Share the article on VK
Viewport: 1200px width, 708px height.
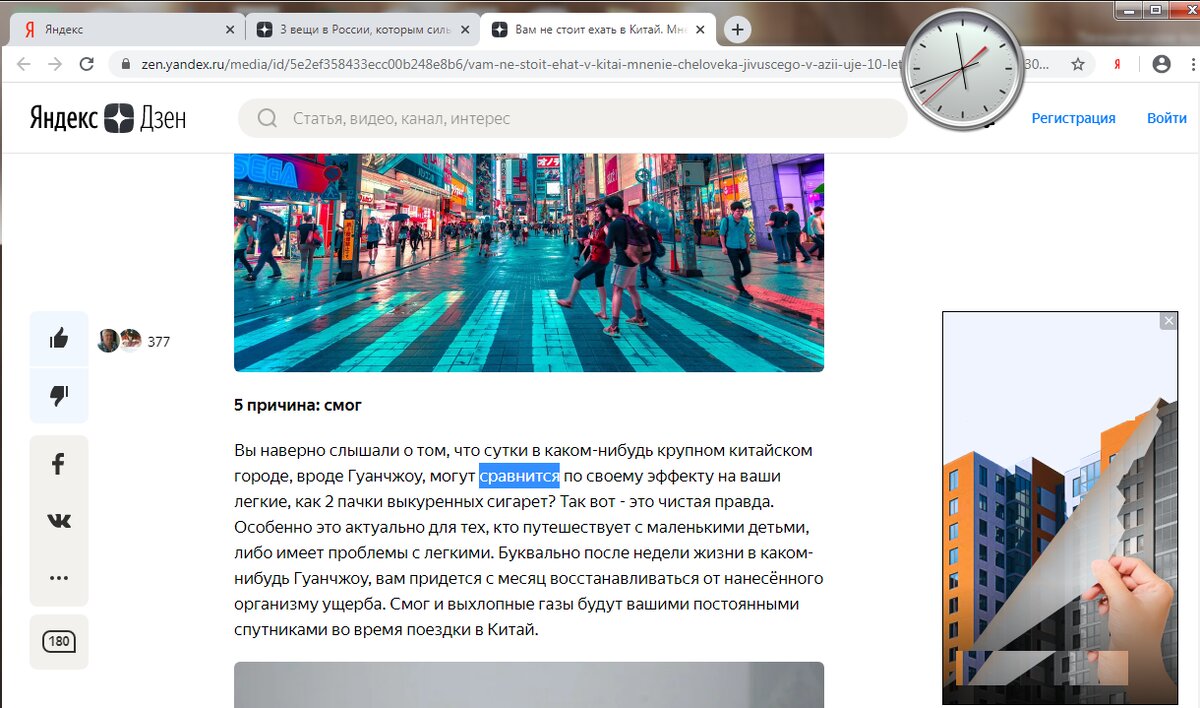58,520
